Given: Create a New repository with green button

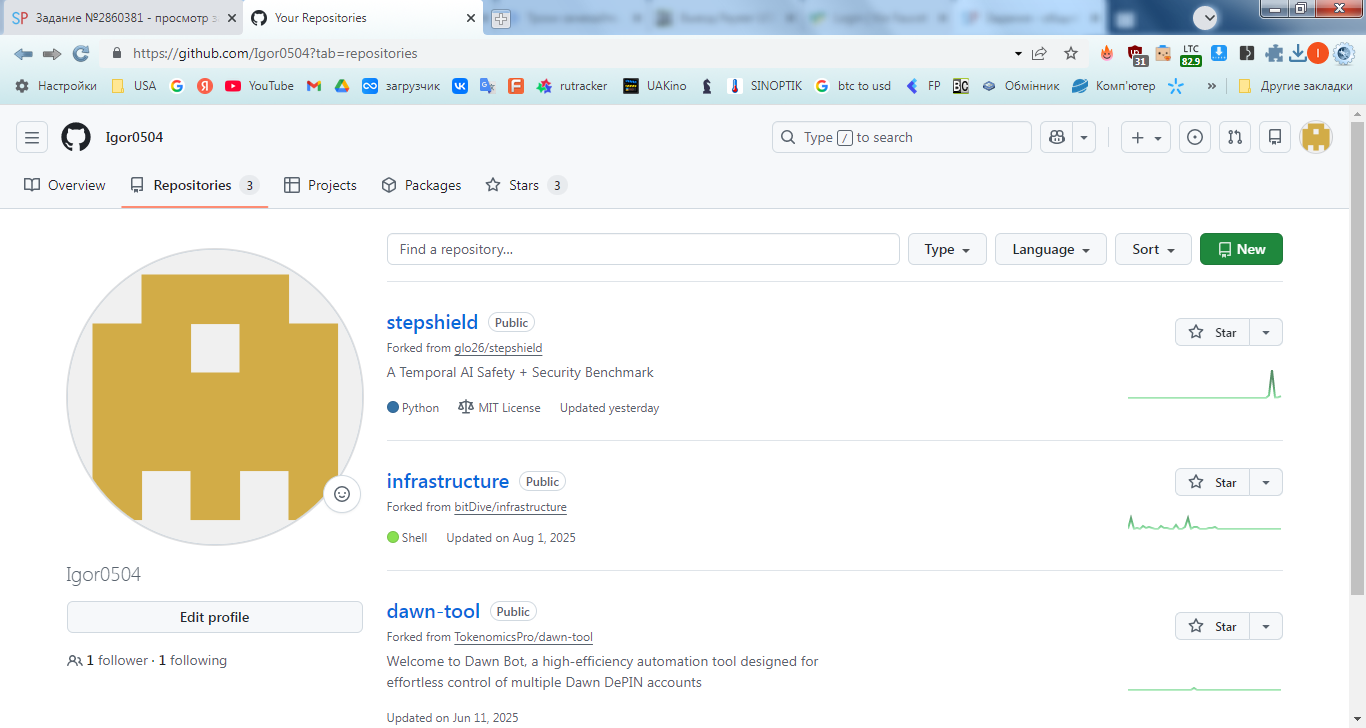Looking at the screenshot, I should pyautogui.click(x=1241, y=249).
